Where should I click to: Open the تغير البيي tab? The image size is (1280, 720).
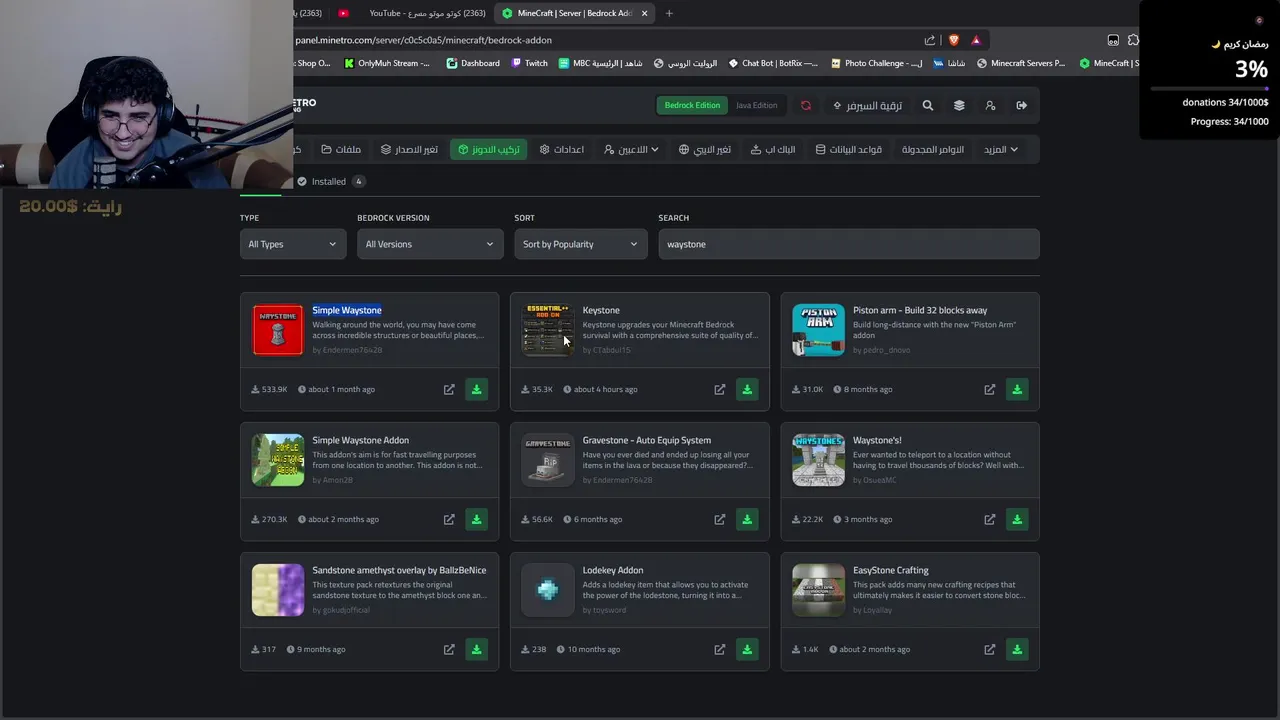click(705, 149)
